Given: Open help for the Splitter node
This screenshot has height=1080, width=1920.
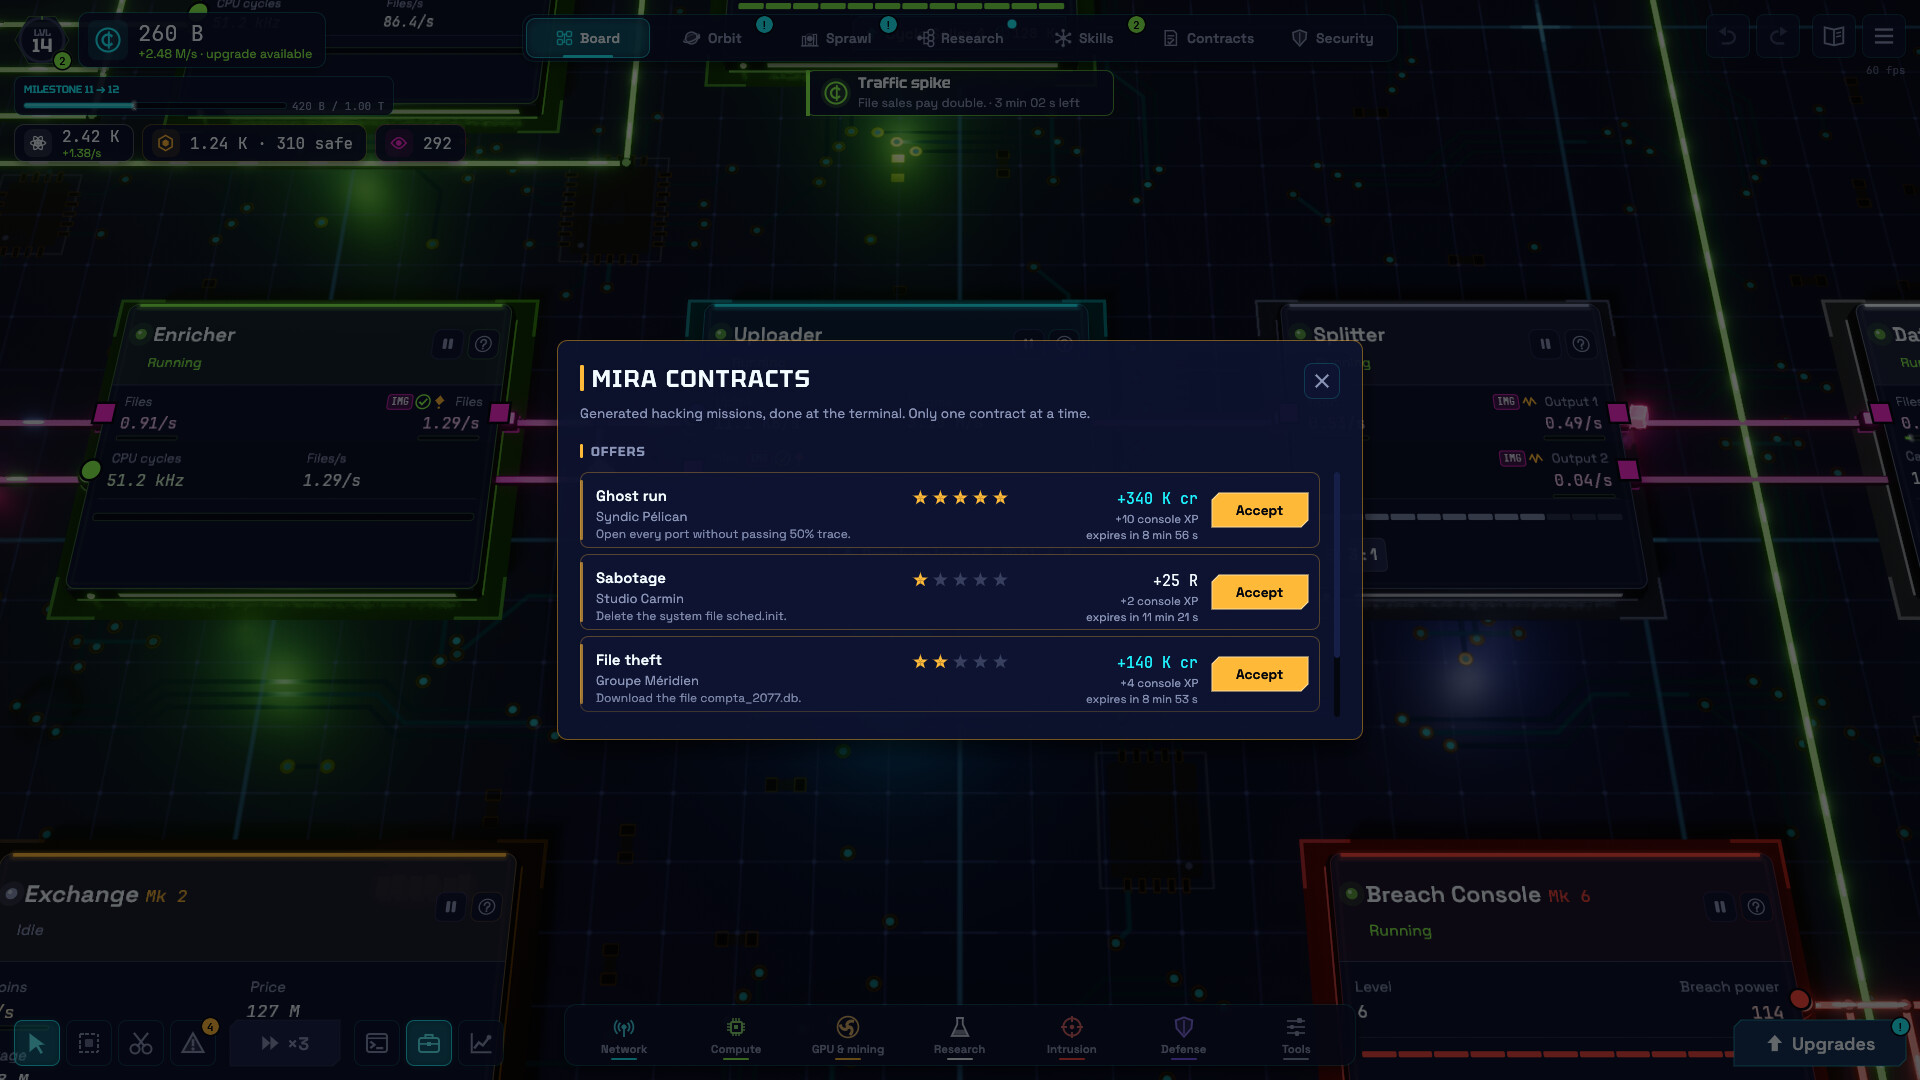Looking at the screenshot, I should [x=1581, y=344].
